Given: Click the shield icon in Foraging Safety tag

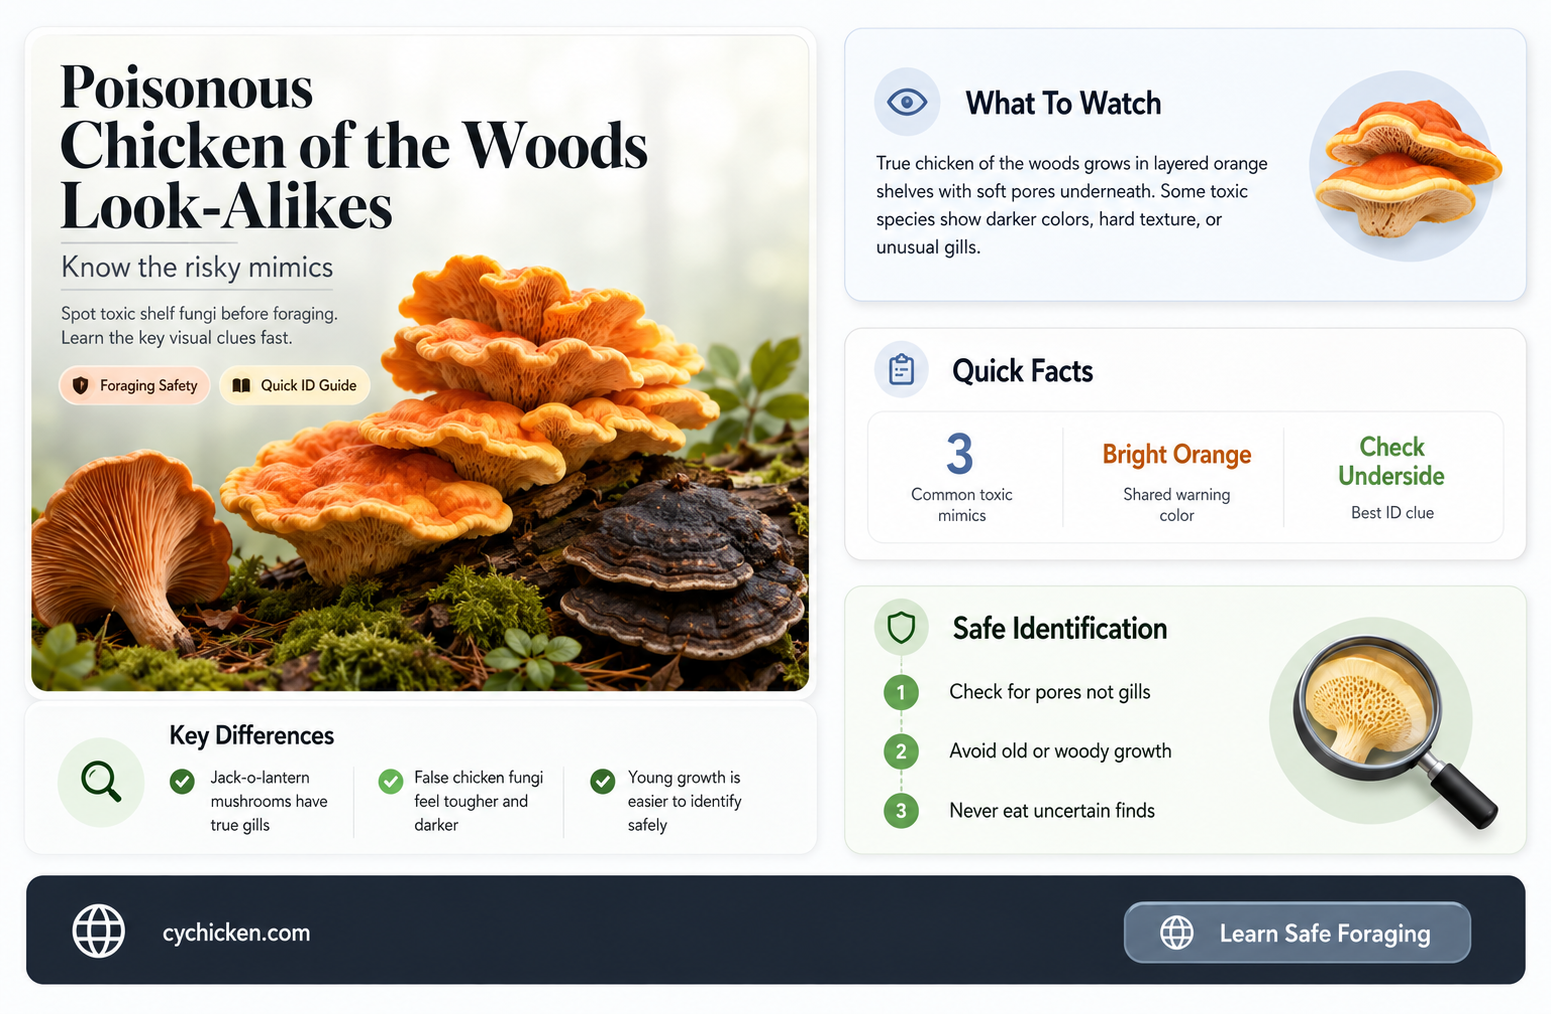Looking at the screenshot, I should click(x=81, y=385).
